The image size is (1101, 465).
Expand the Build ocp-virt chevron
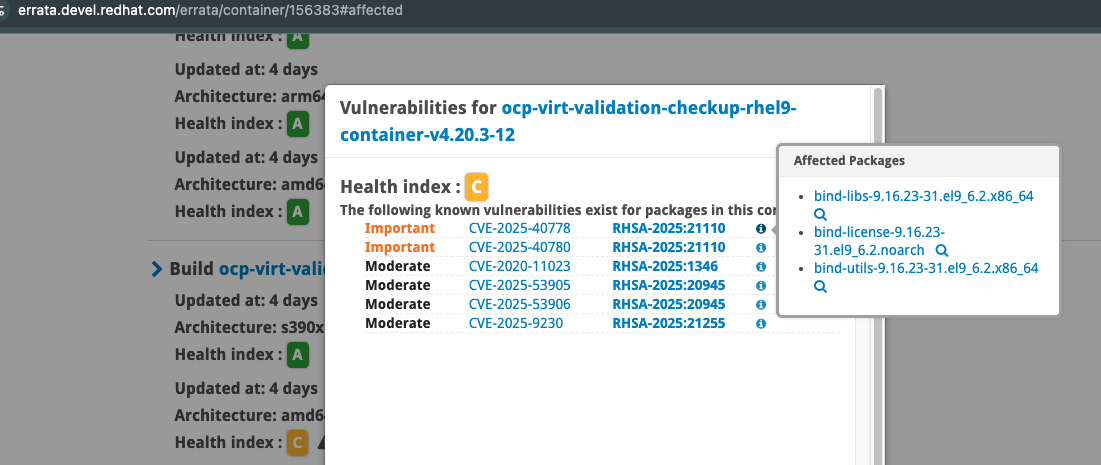(156, 269)
